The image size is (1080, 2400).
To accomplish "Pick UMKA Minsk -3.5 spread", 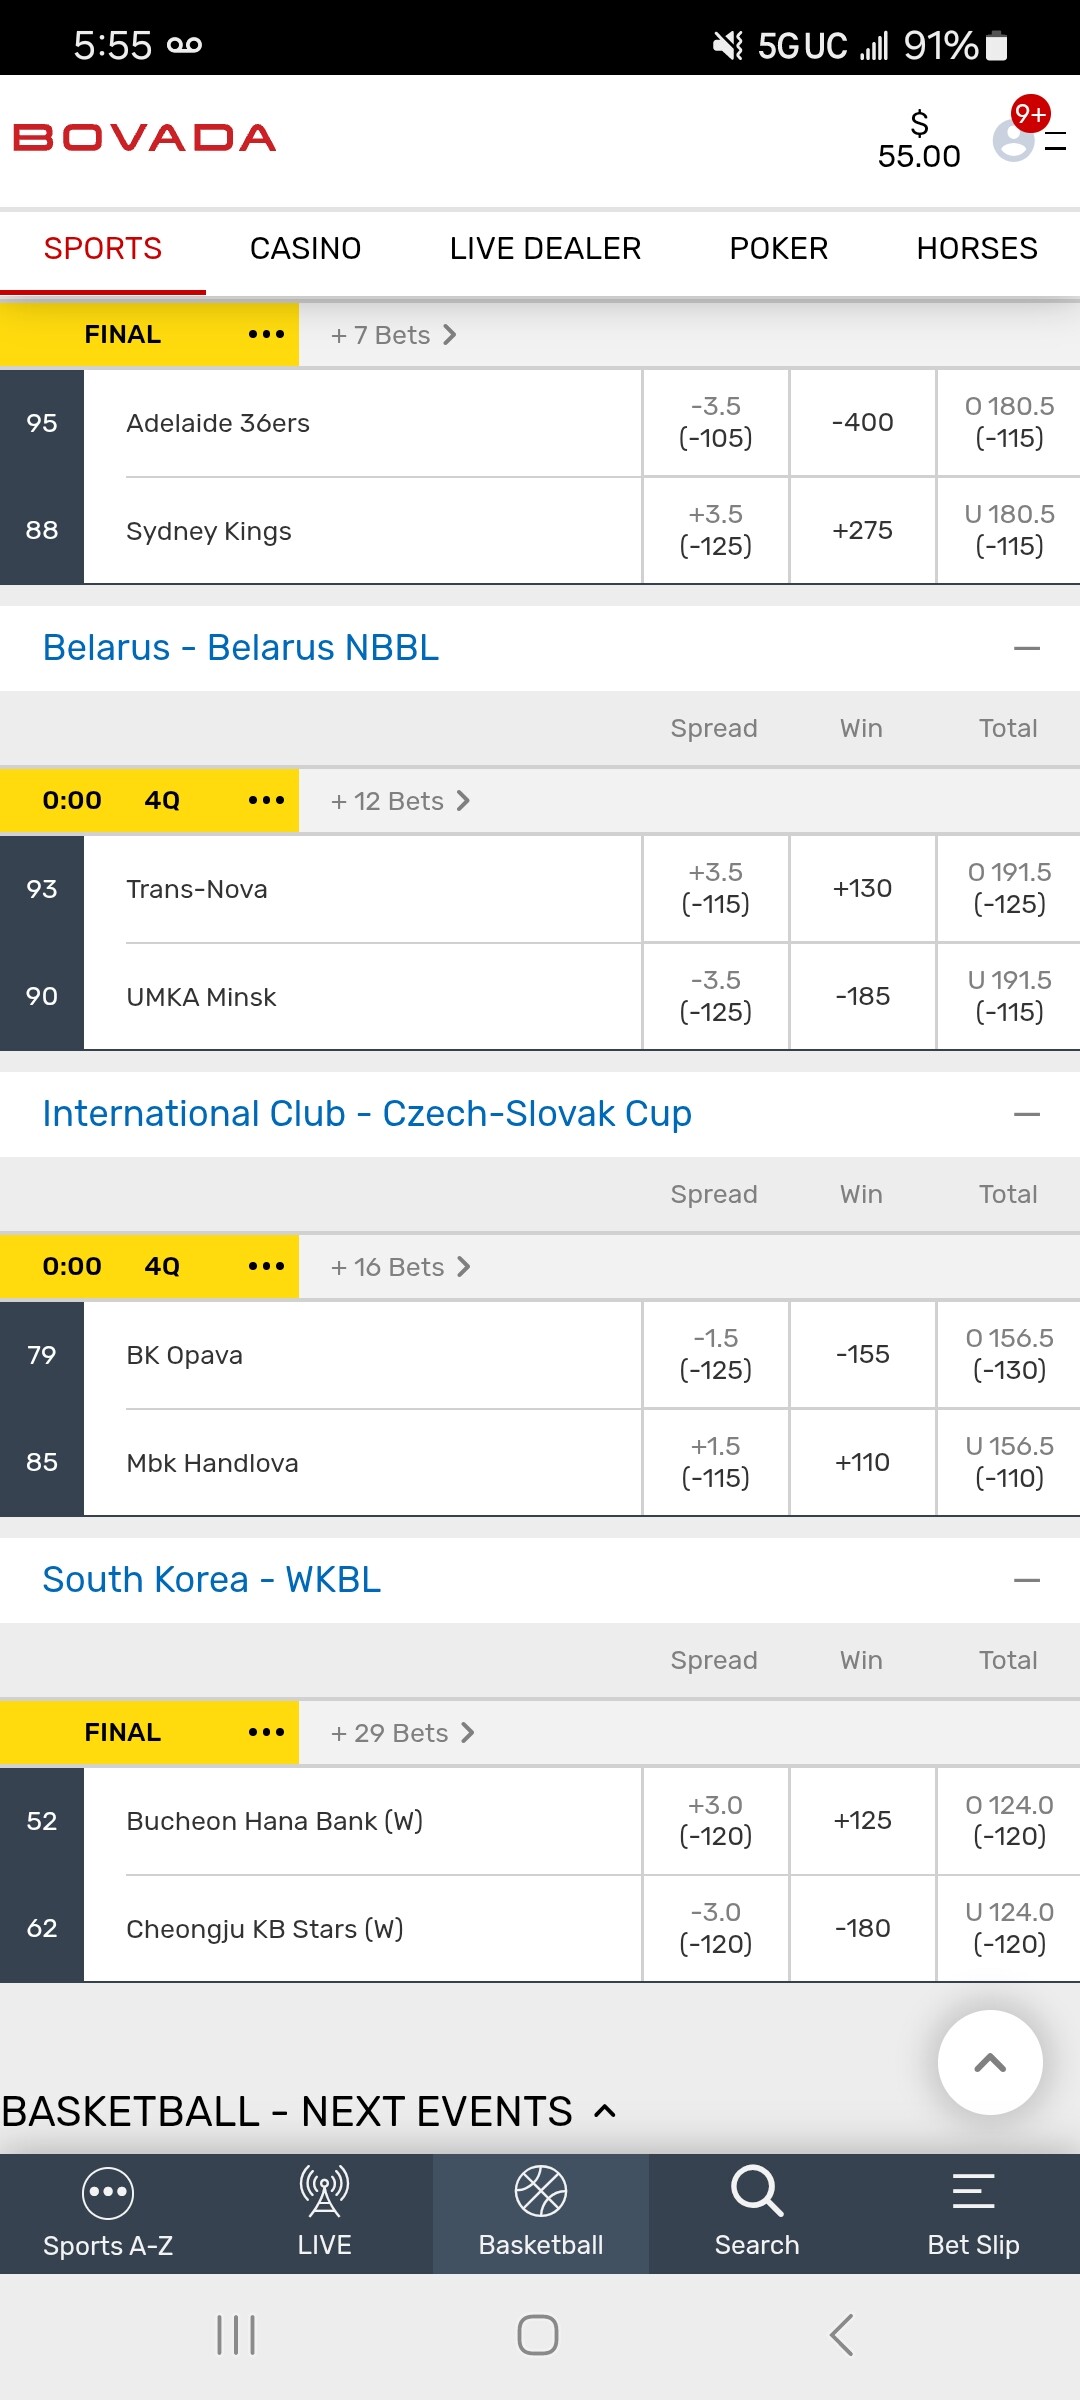I will (x=715, y=996).
